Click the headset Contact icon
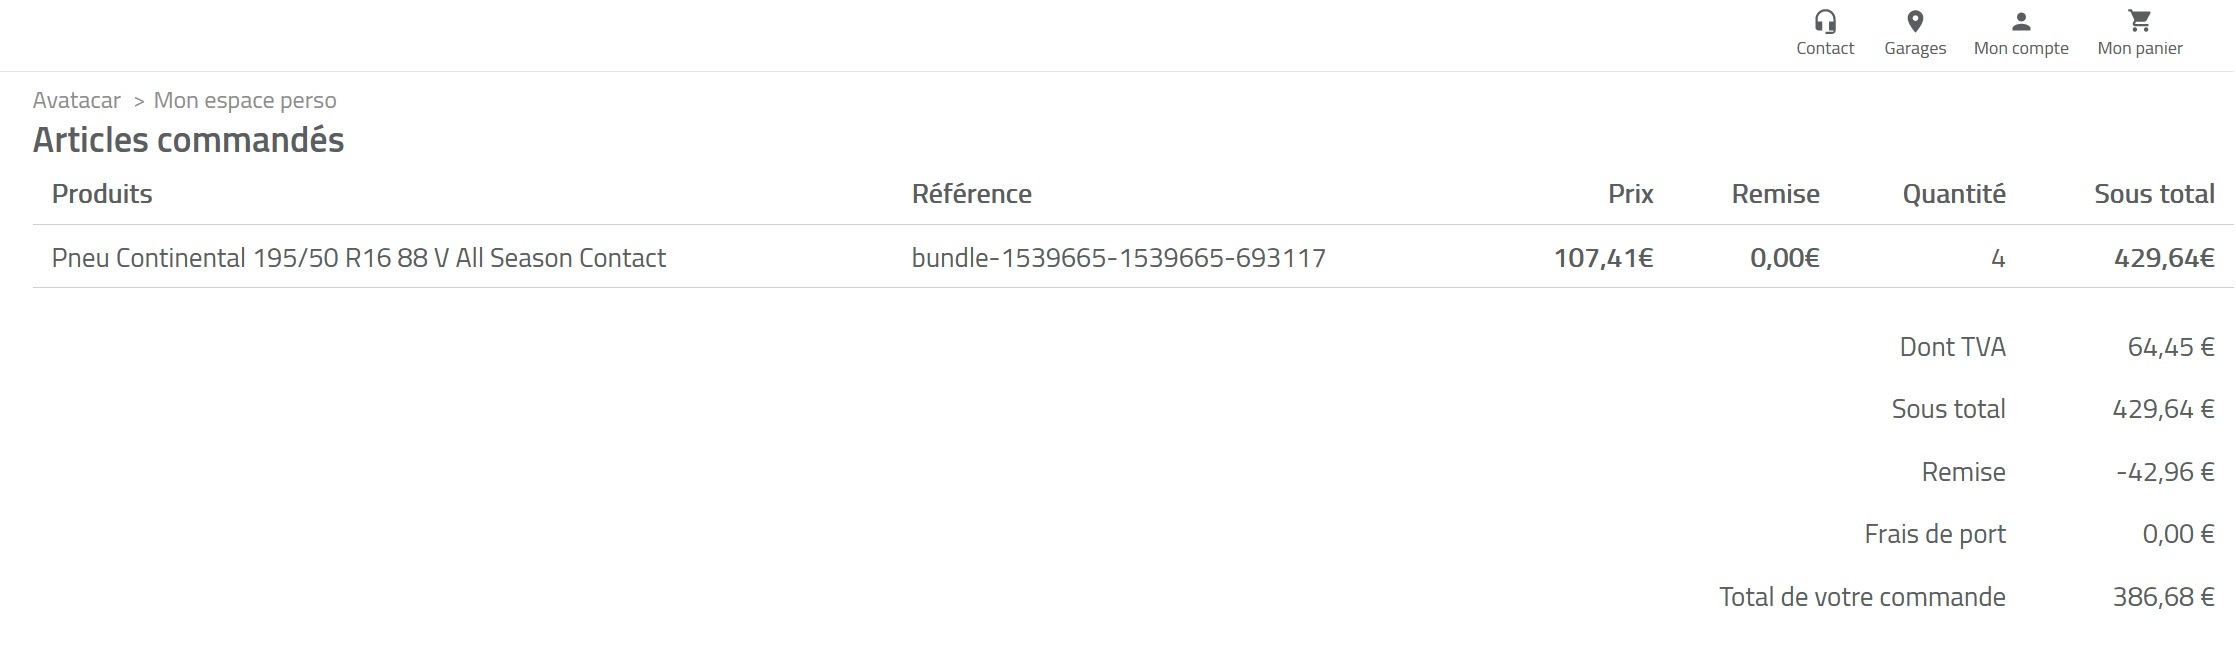Screen dimensions: 2236x662 1825,21
